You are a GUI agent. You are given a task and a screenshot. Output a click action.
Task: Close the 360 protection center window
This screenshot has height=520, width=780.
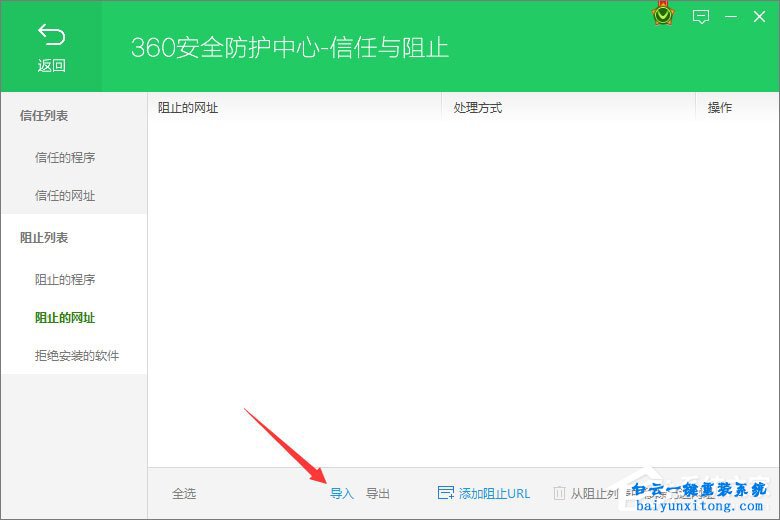coord(759,16)
